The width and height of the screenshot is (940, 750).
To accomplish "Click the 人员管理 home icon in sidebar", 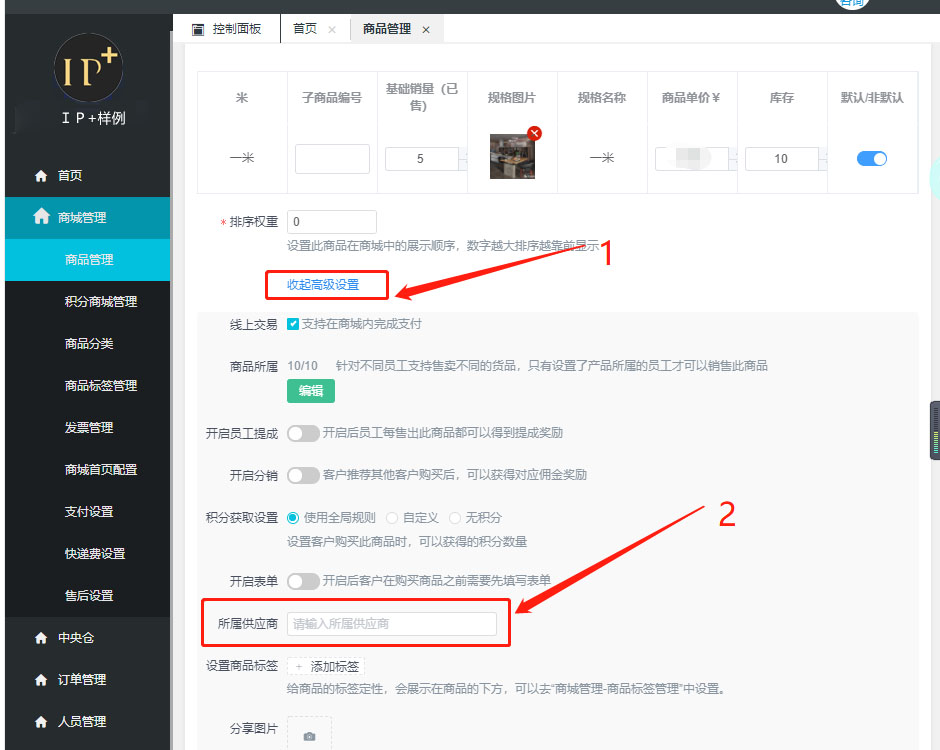I will coord(41,722).
